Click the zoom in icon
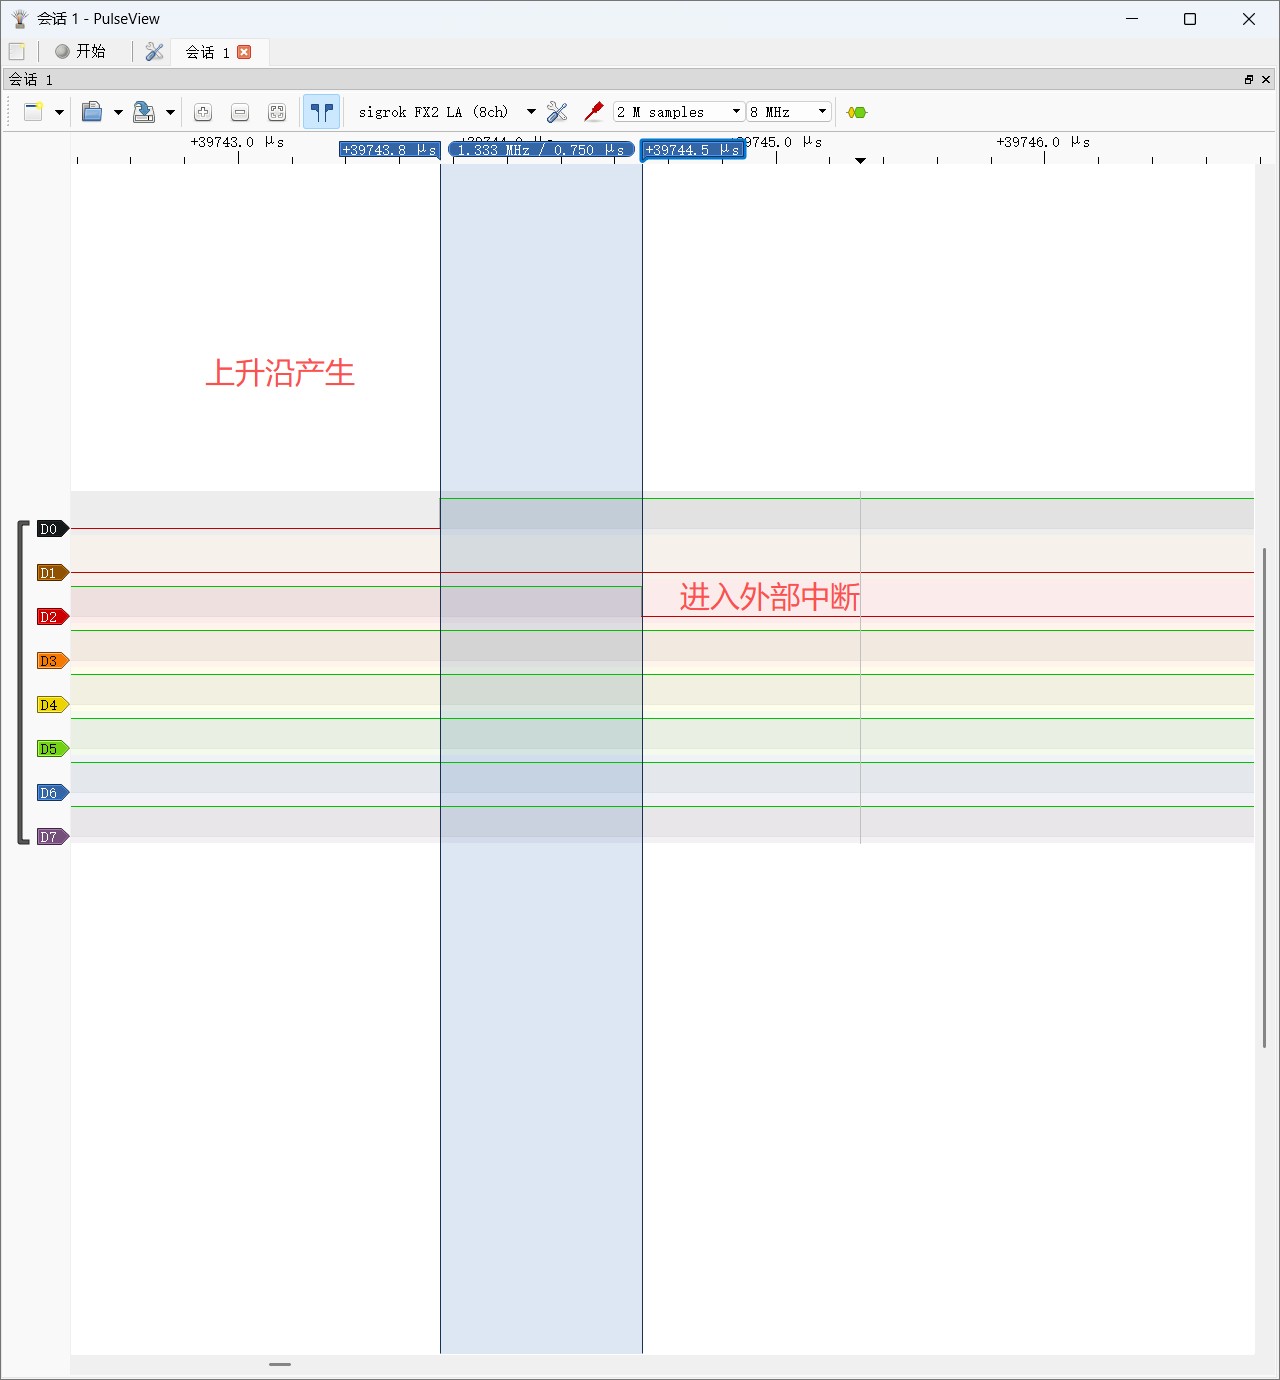Image resolution: width=1280 pixels, height=1380 pixels. [x=203, y=112]
